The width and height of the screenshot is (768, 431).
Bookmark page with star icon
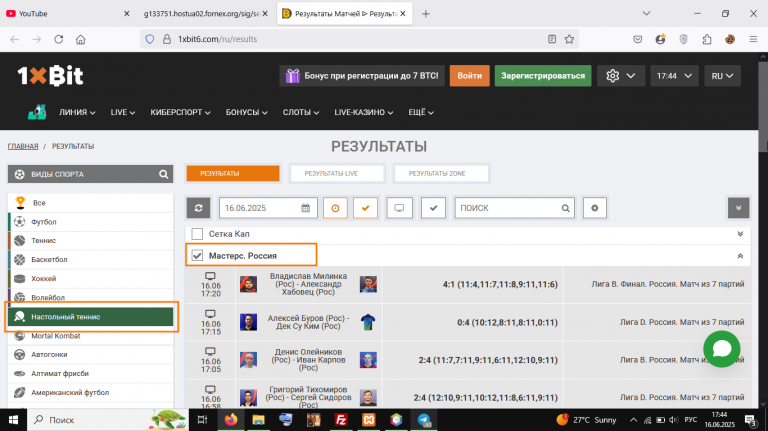coord(569,39)
